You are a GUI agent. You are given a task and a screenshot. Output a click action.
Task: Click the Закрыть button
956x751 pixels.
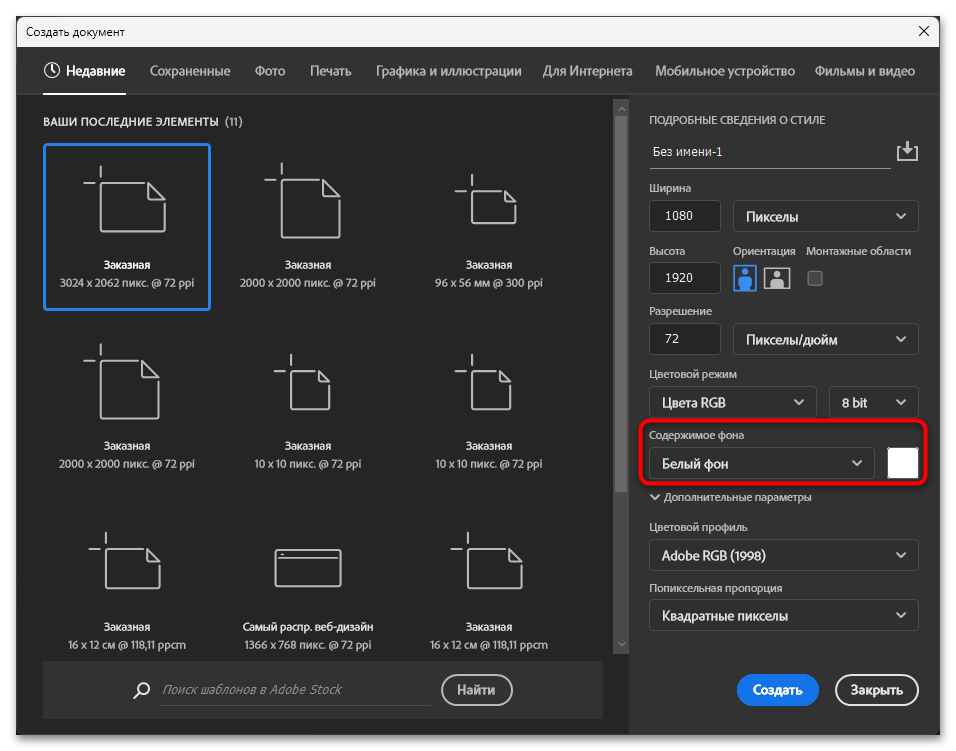click(877, 690)
